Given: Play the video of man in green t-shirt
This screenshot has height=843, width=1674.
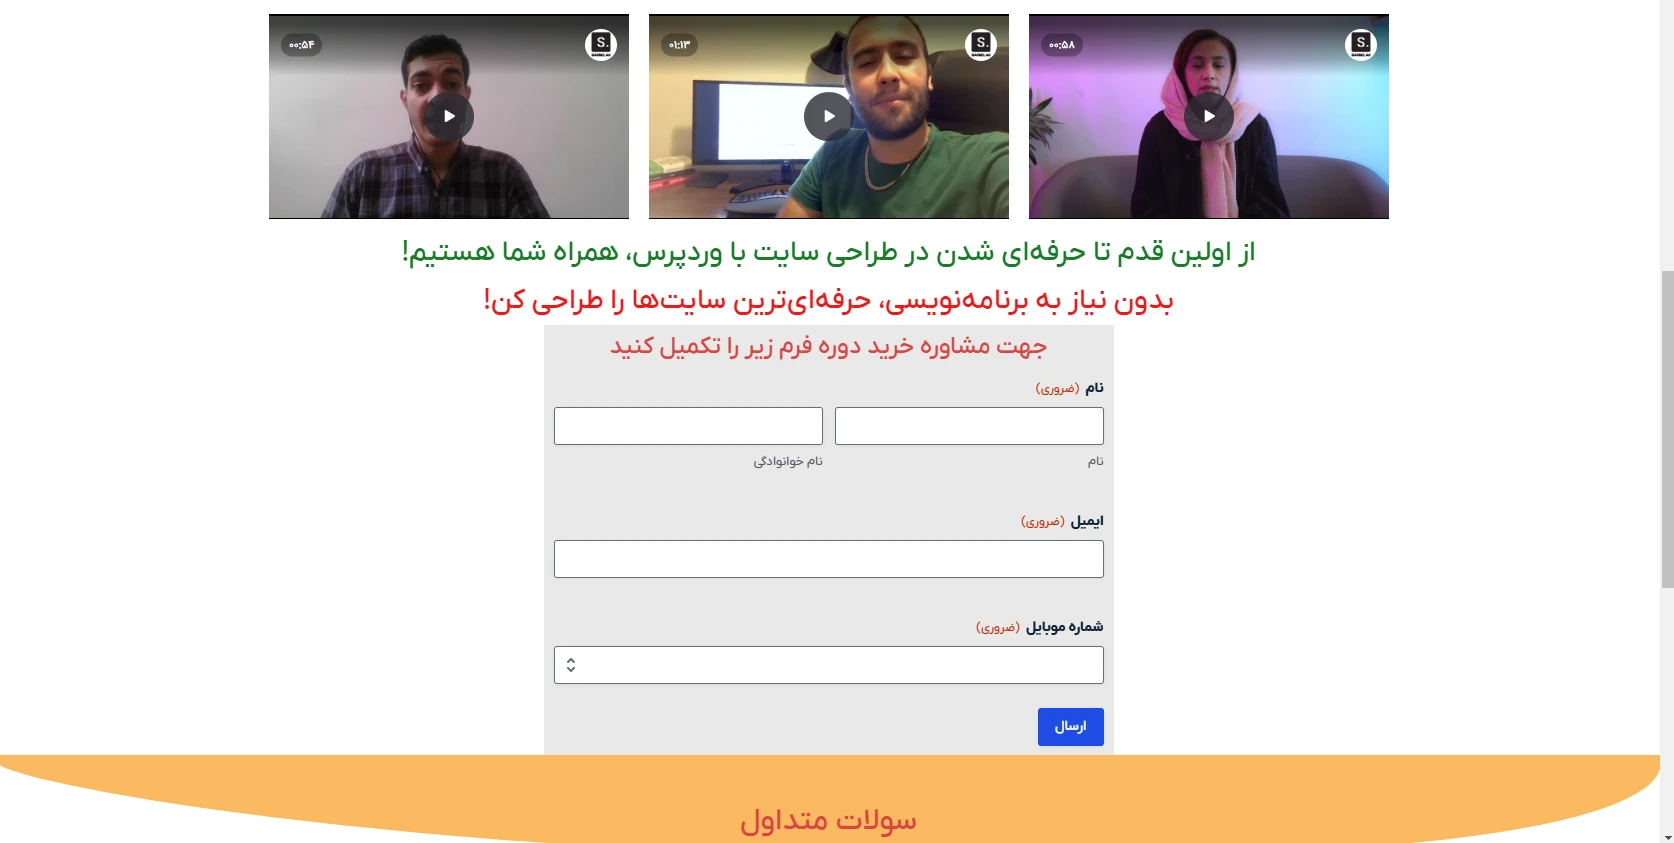Looking at the screenshot, I should pyautogui.click(x=829, y=116).
